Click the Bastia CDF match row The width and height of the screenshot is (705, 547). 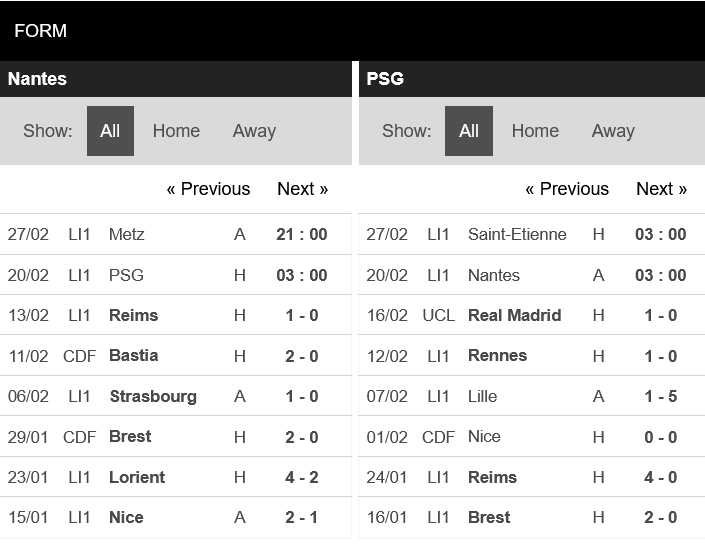tap(176, 356)
